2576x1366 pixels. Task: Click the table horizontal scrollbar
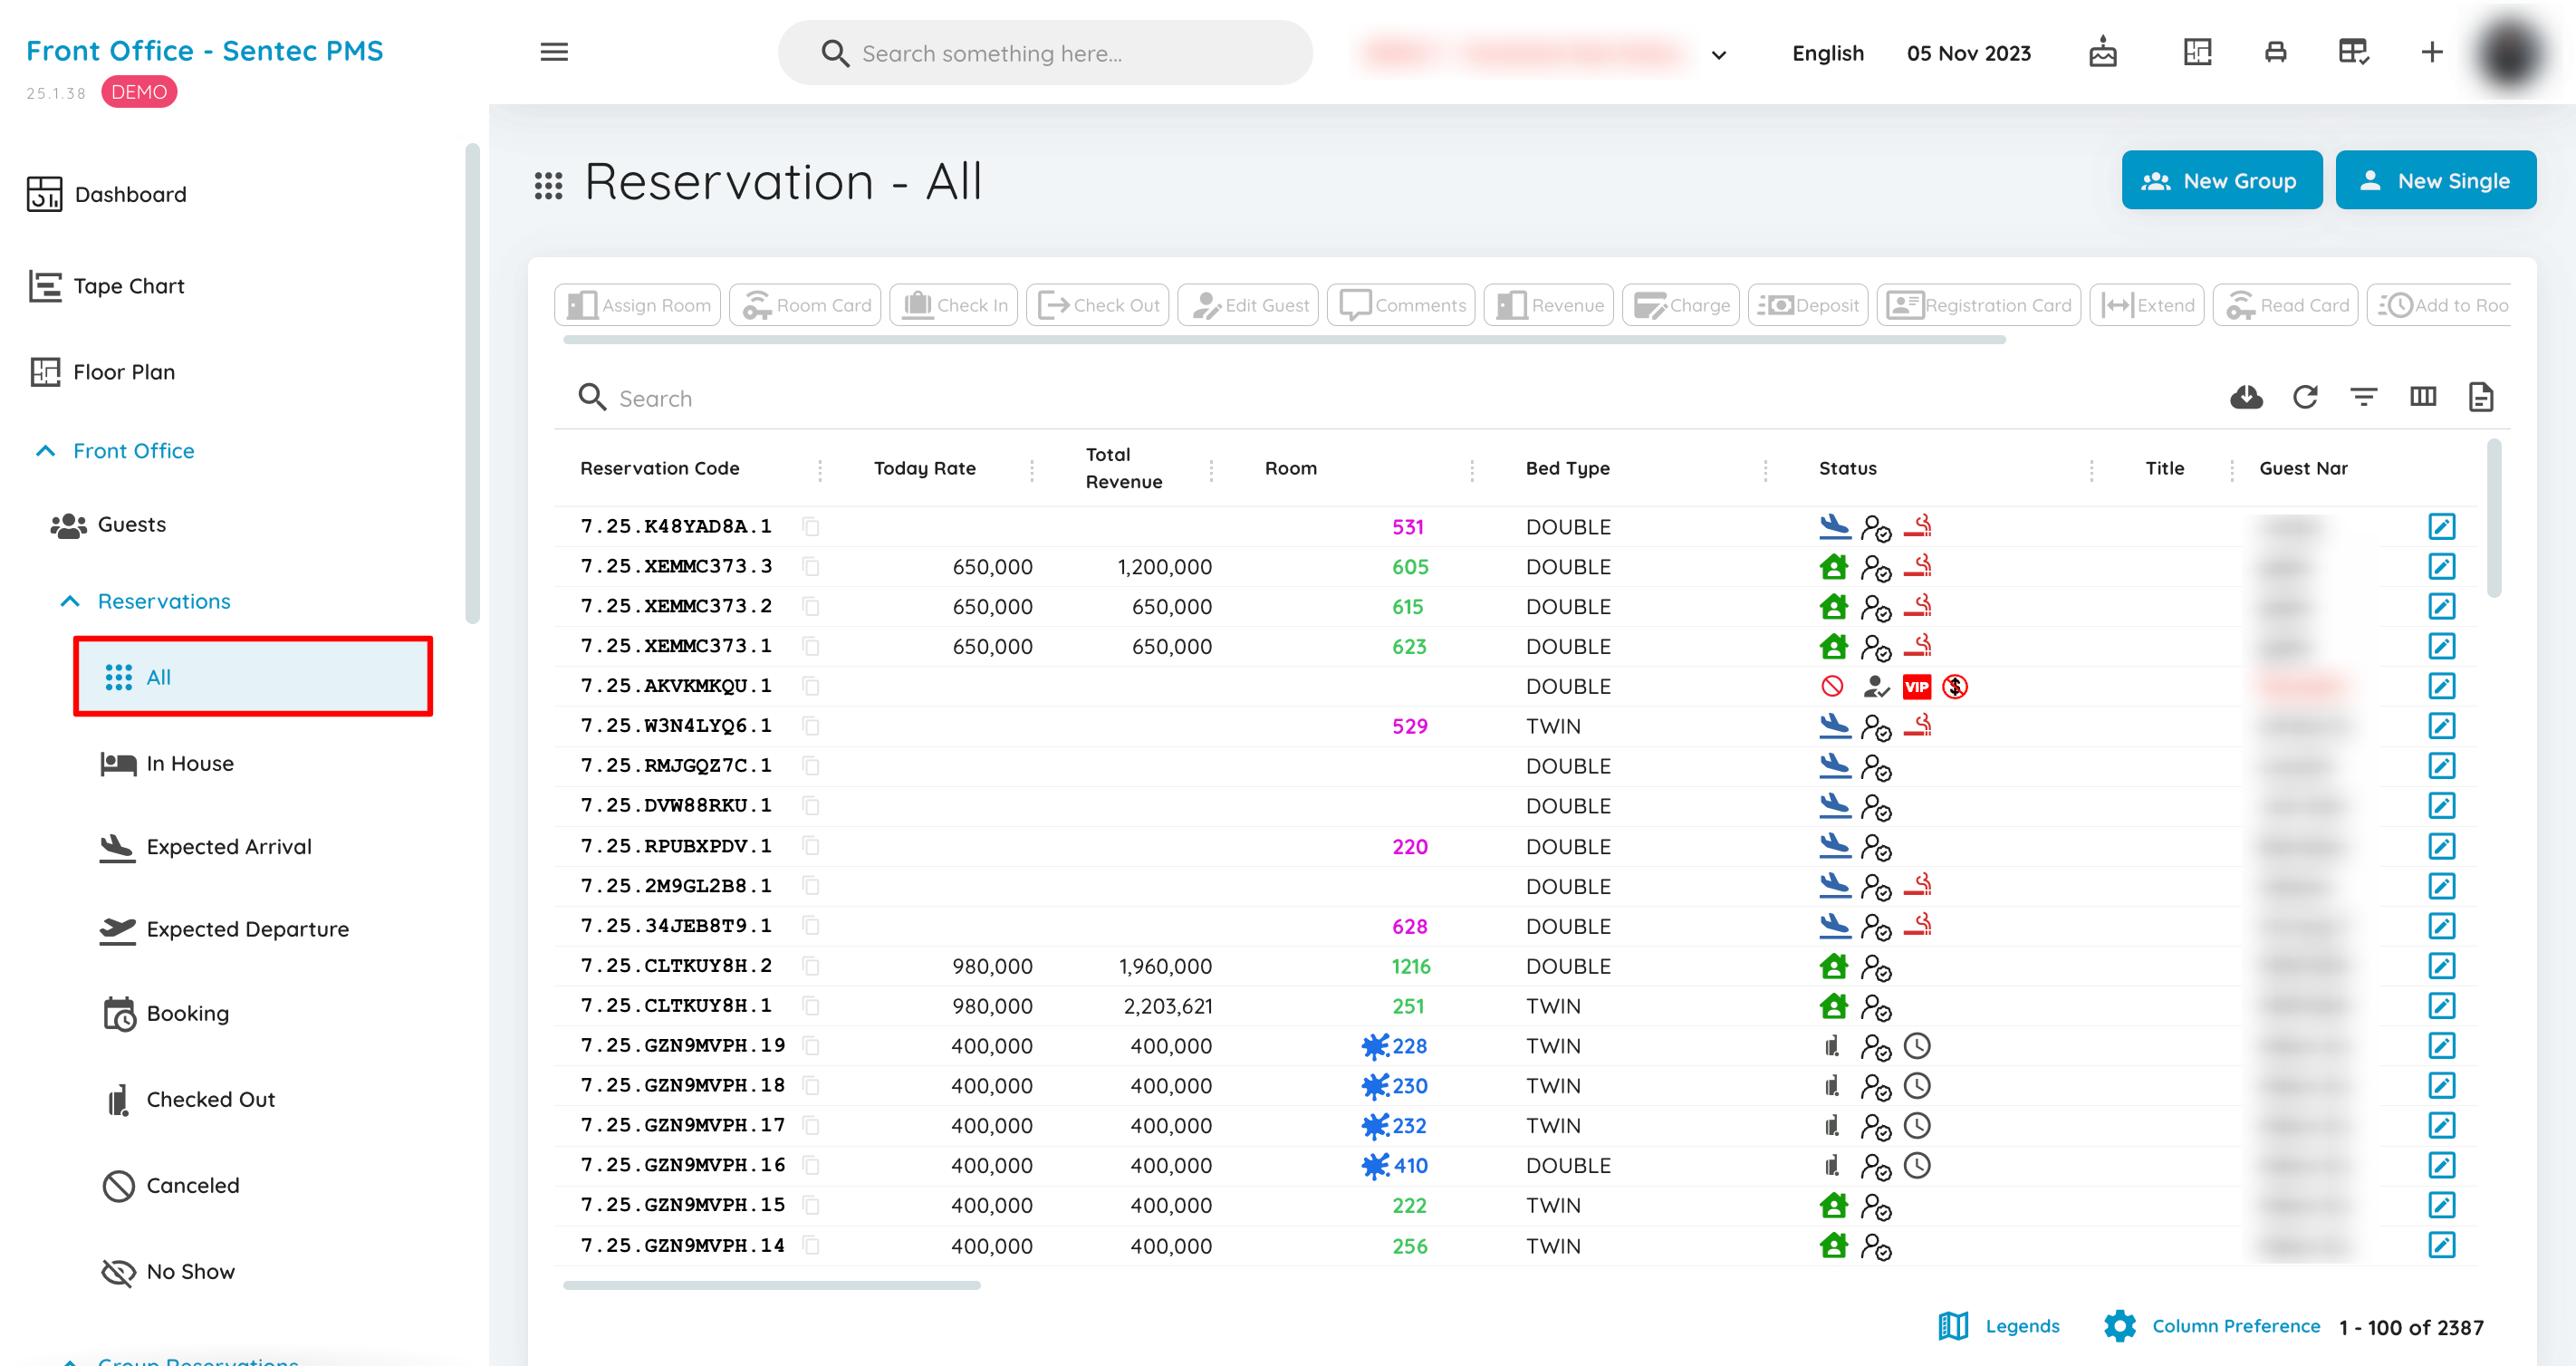[x=771, y=1285]
